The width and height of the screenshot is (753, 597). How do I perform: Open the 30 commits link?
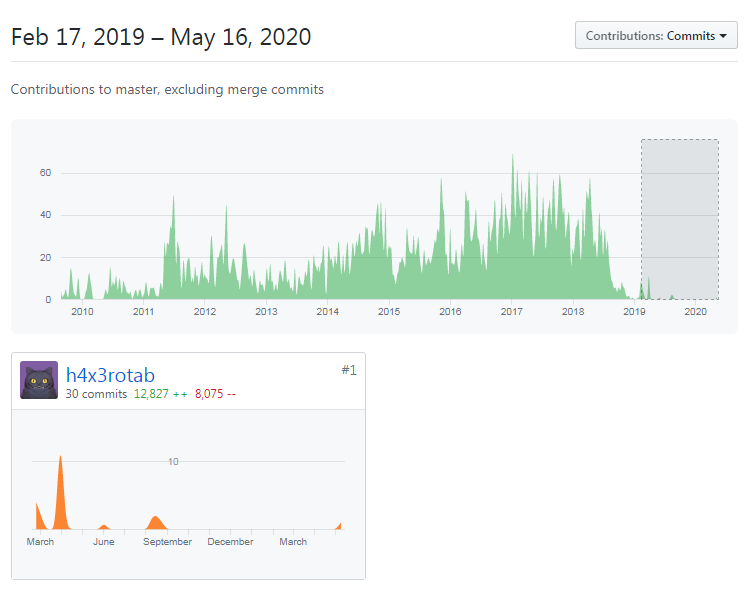pyautogui.click(x=96, y=394)
